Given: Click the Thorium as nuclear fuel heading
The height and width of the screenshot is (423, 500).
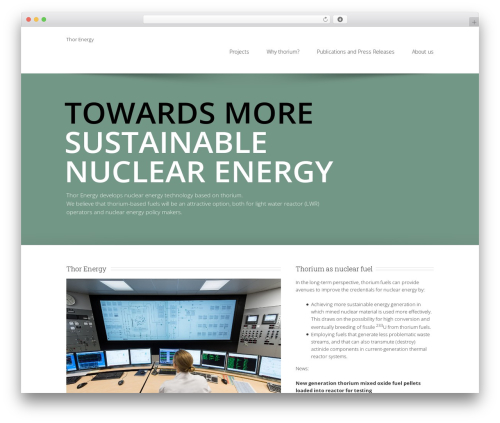Looking at the screenshot, I should [334, 269].
